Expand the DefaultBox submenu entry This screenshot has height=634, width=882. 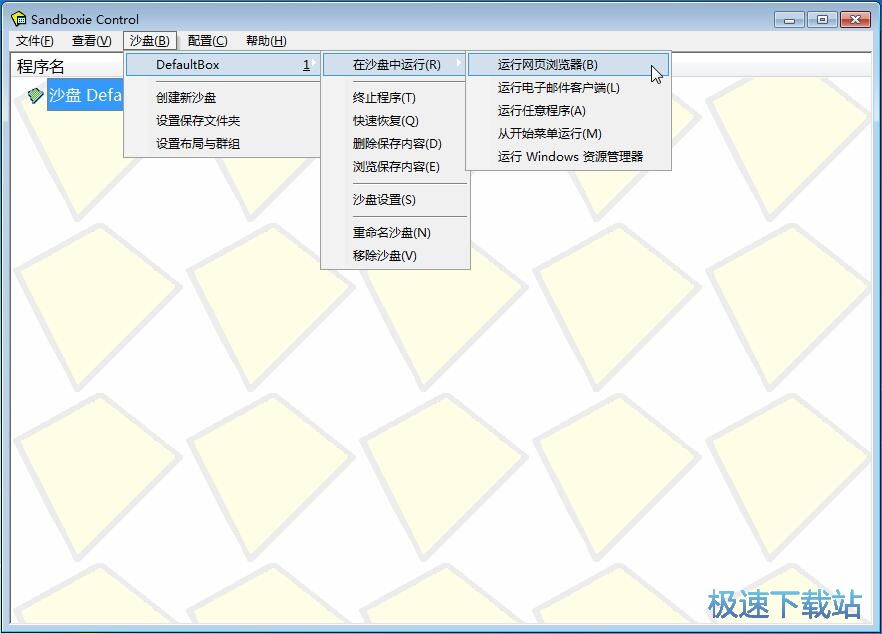coord(223,65)
